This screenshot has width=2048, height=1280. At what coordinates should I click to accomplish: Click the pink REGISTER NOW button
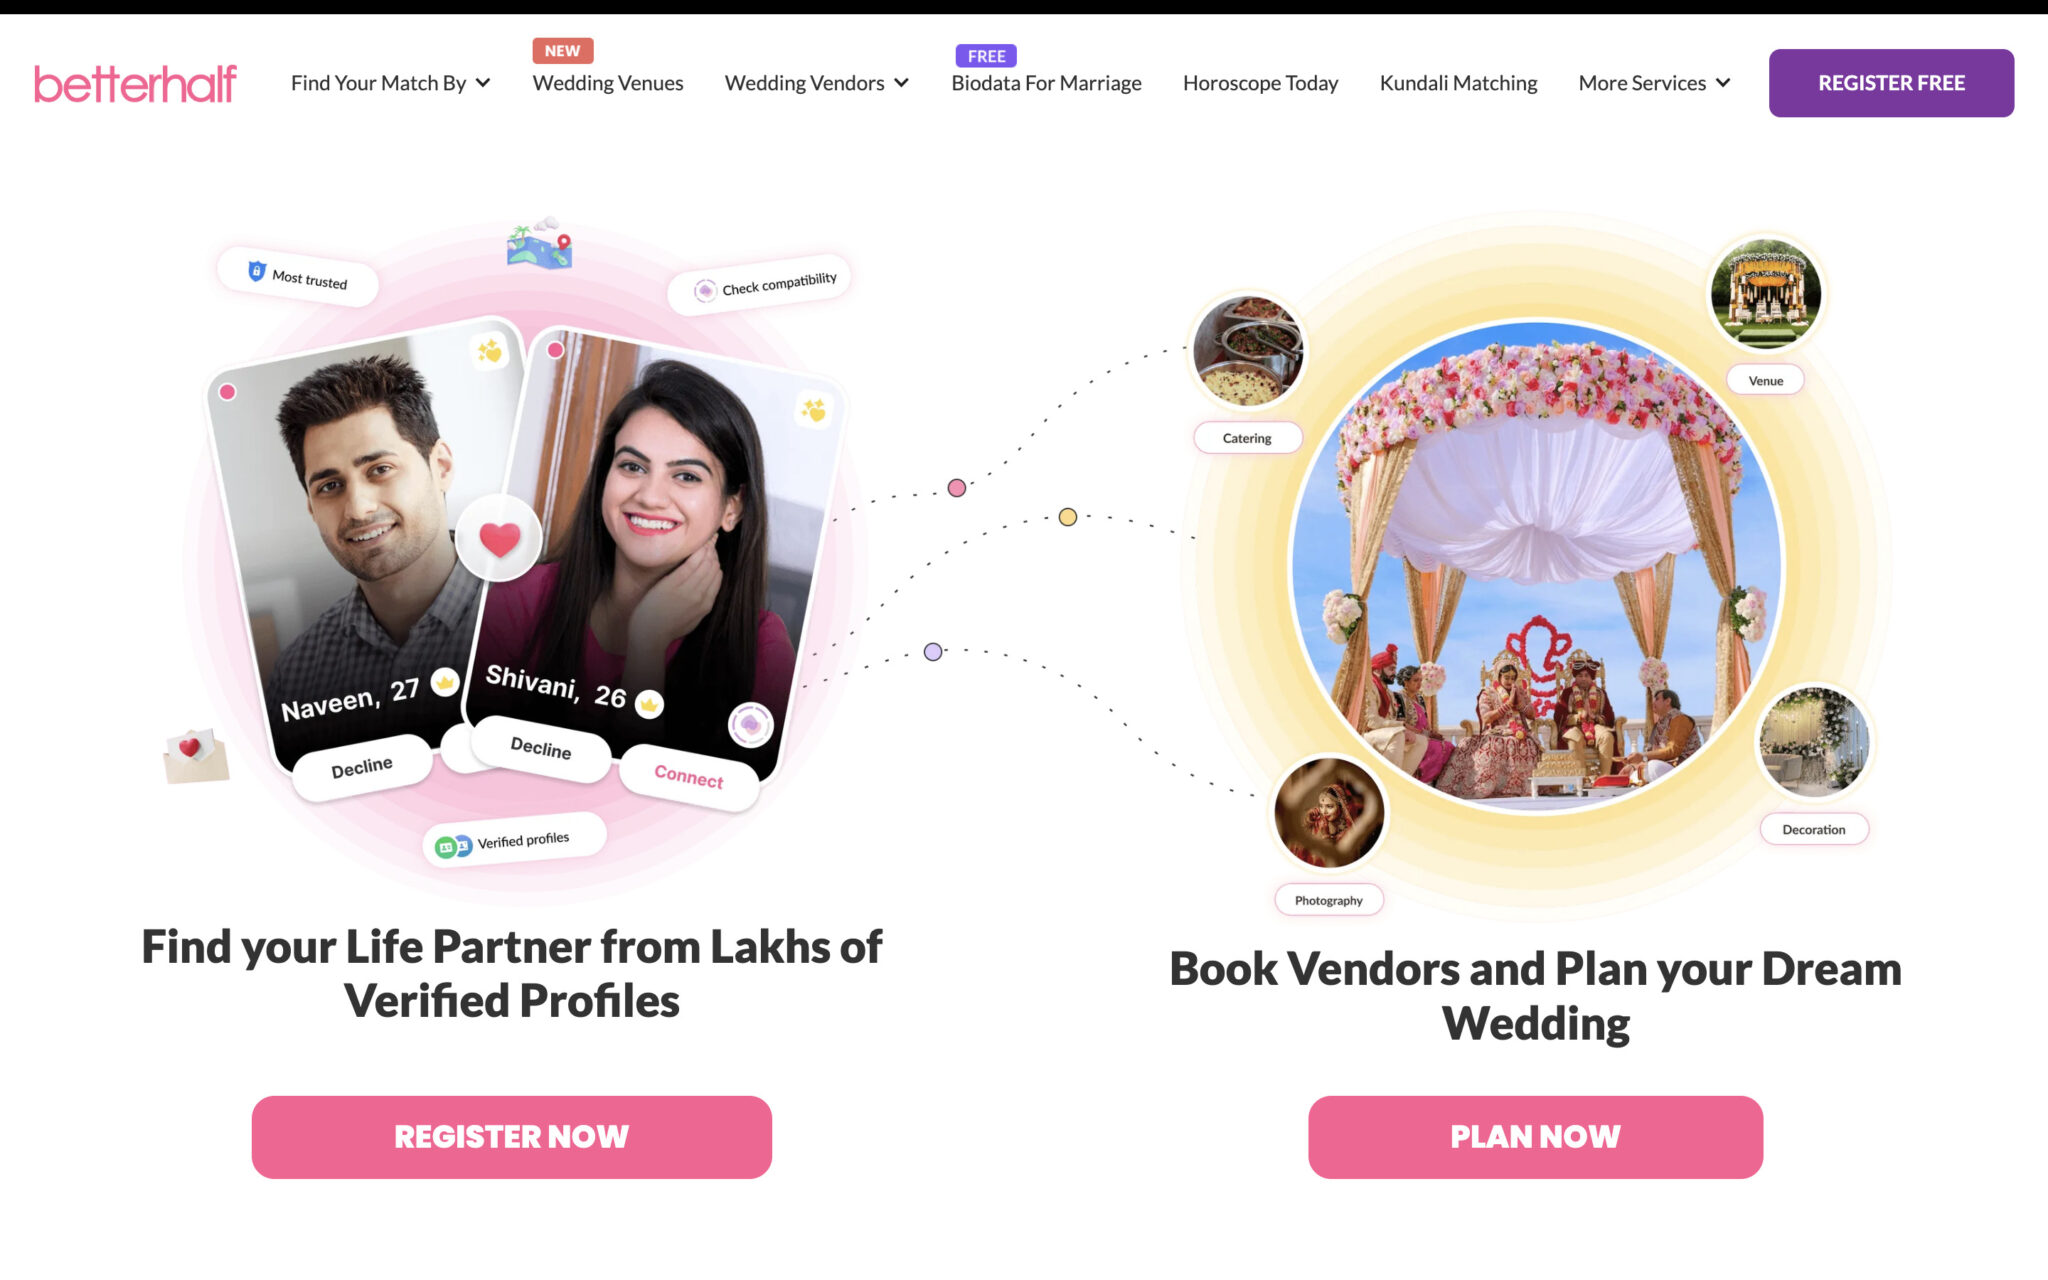pyautogui.click(x=511, y=1137)
